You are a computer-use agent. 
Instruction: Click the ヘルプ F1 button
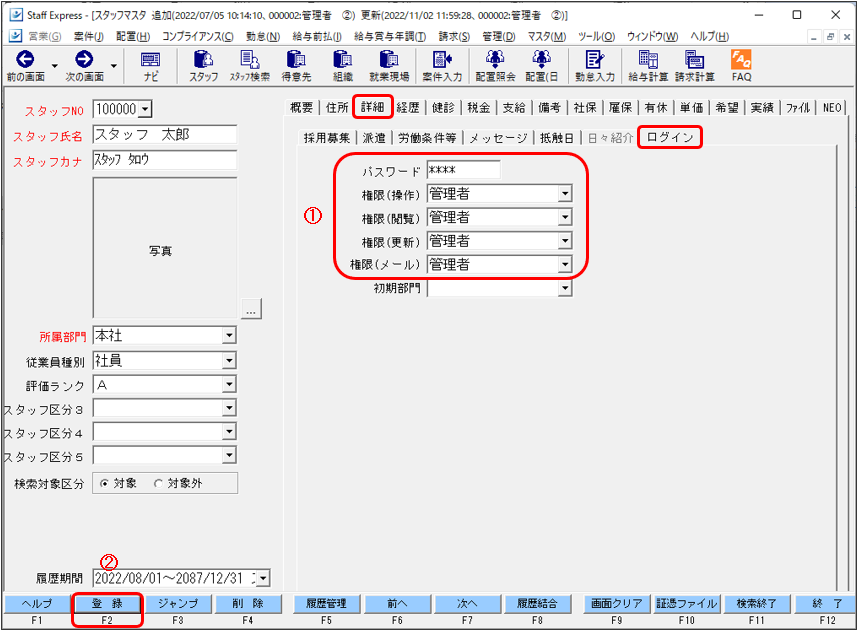[x=37, y=604]
